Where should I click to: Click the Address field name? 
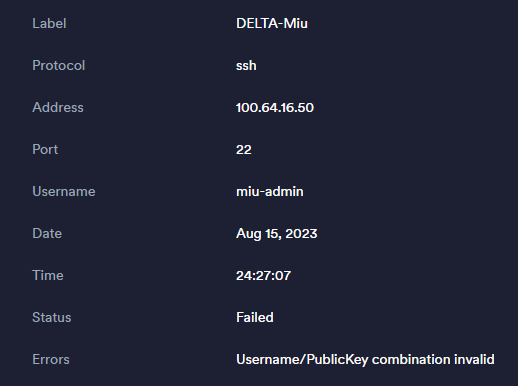point(58,108)
